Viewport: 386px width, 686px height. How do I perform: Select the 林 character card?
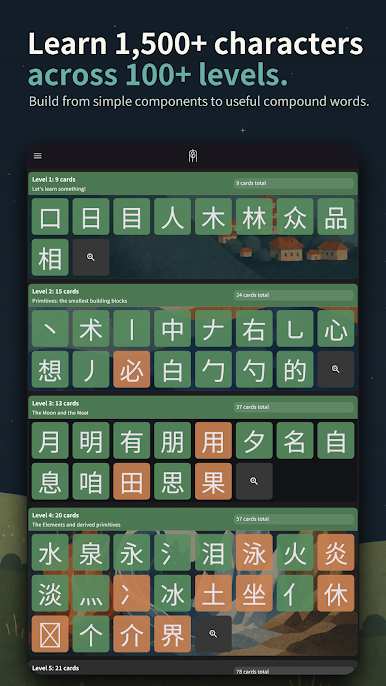click(x=254, y=217)
